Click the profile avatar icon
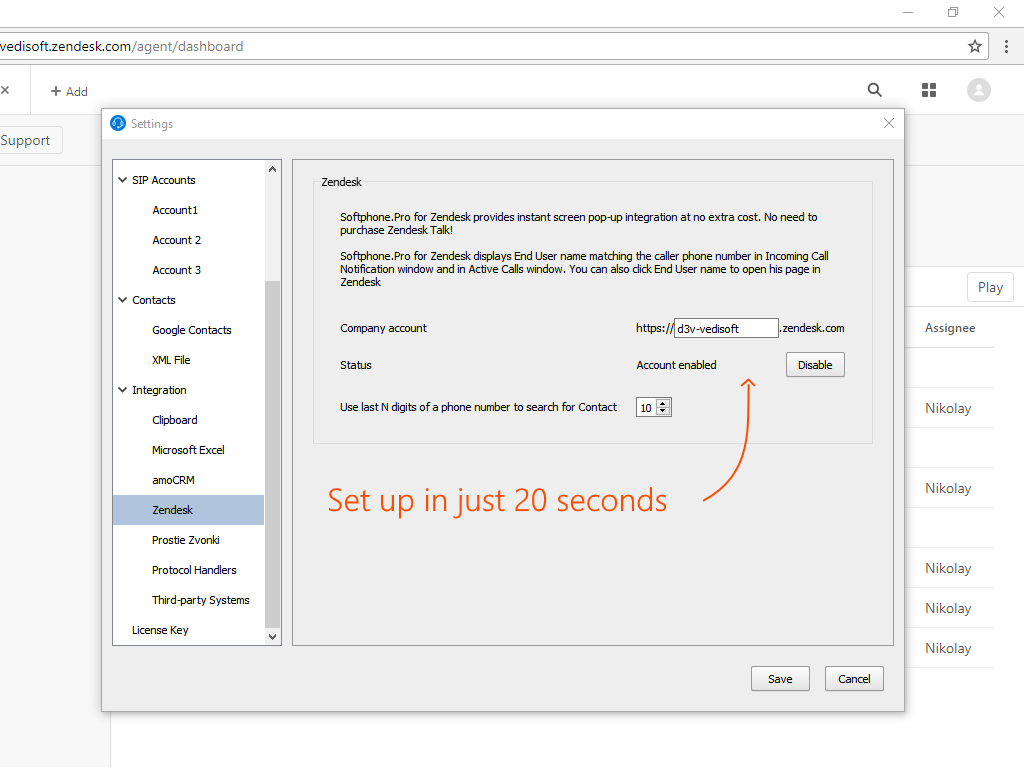1024x768 pixels. click(x=978, y=90)
